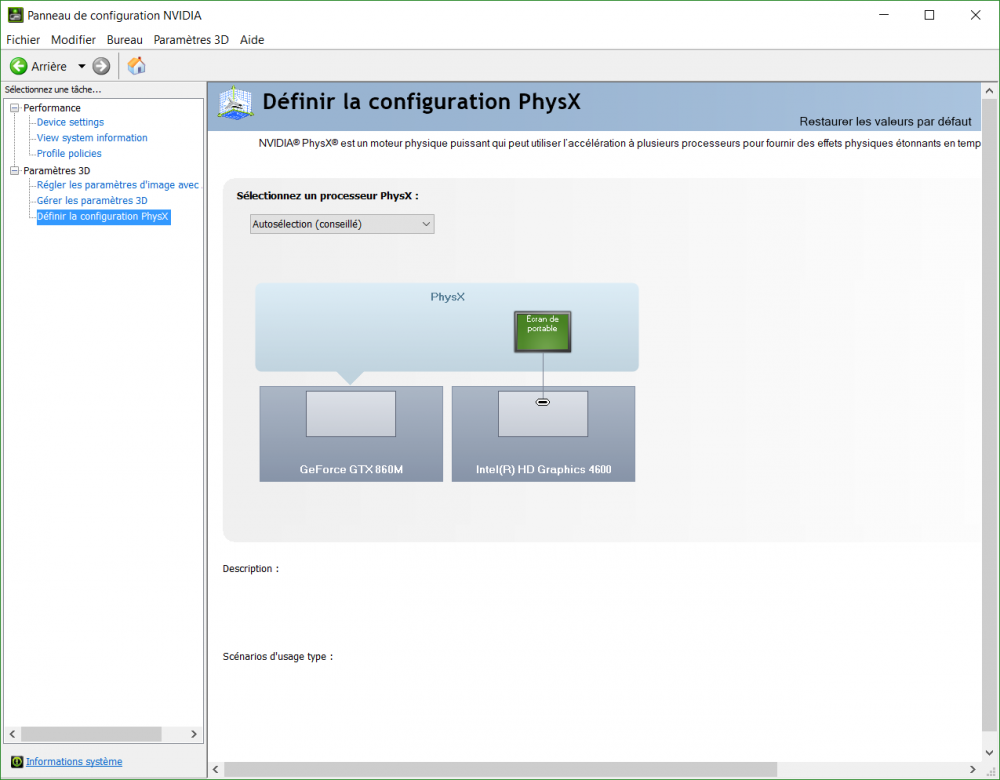Select Gérer les paramètres 3D
1000x780 pixels.
pyautogui.click(x=92, y=201)
